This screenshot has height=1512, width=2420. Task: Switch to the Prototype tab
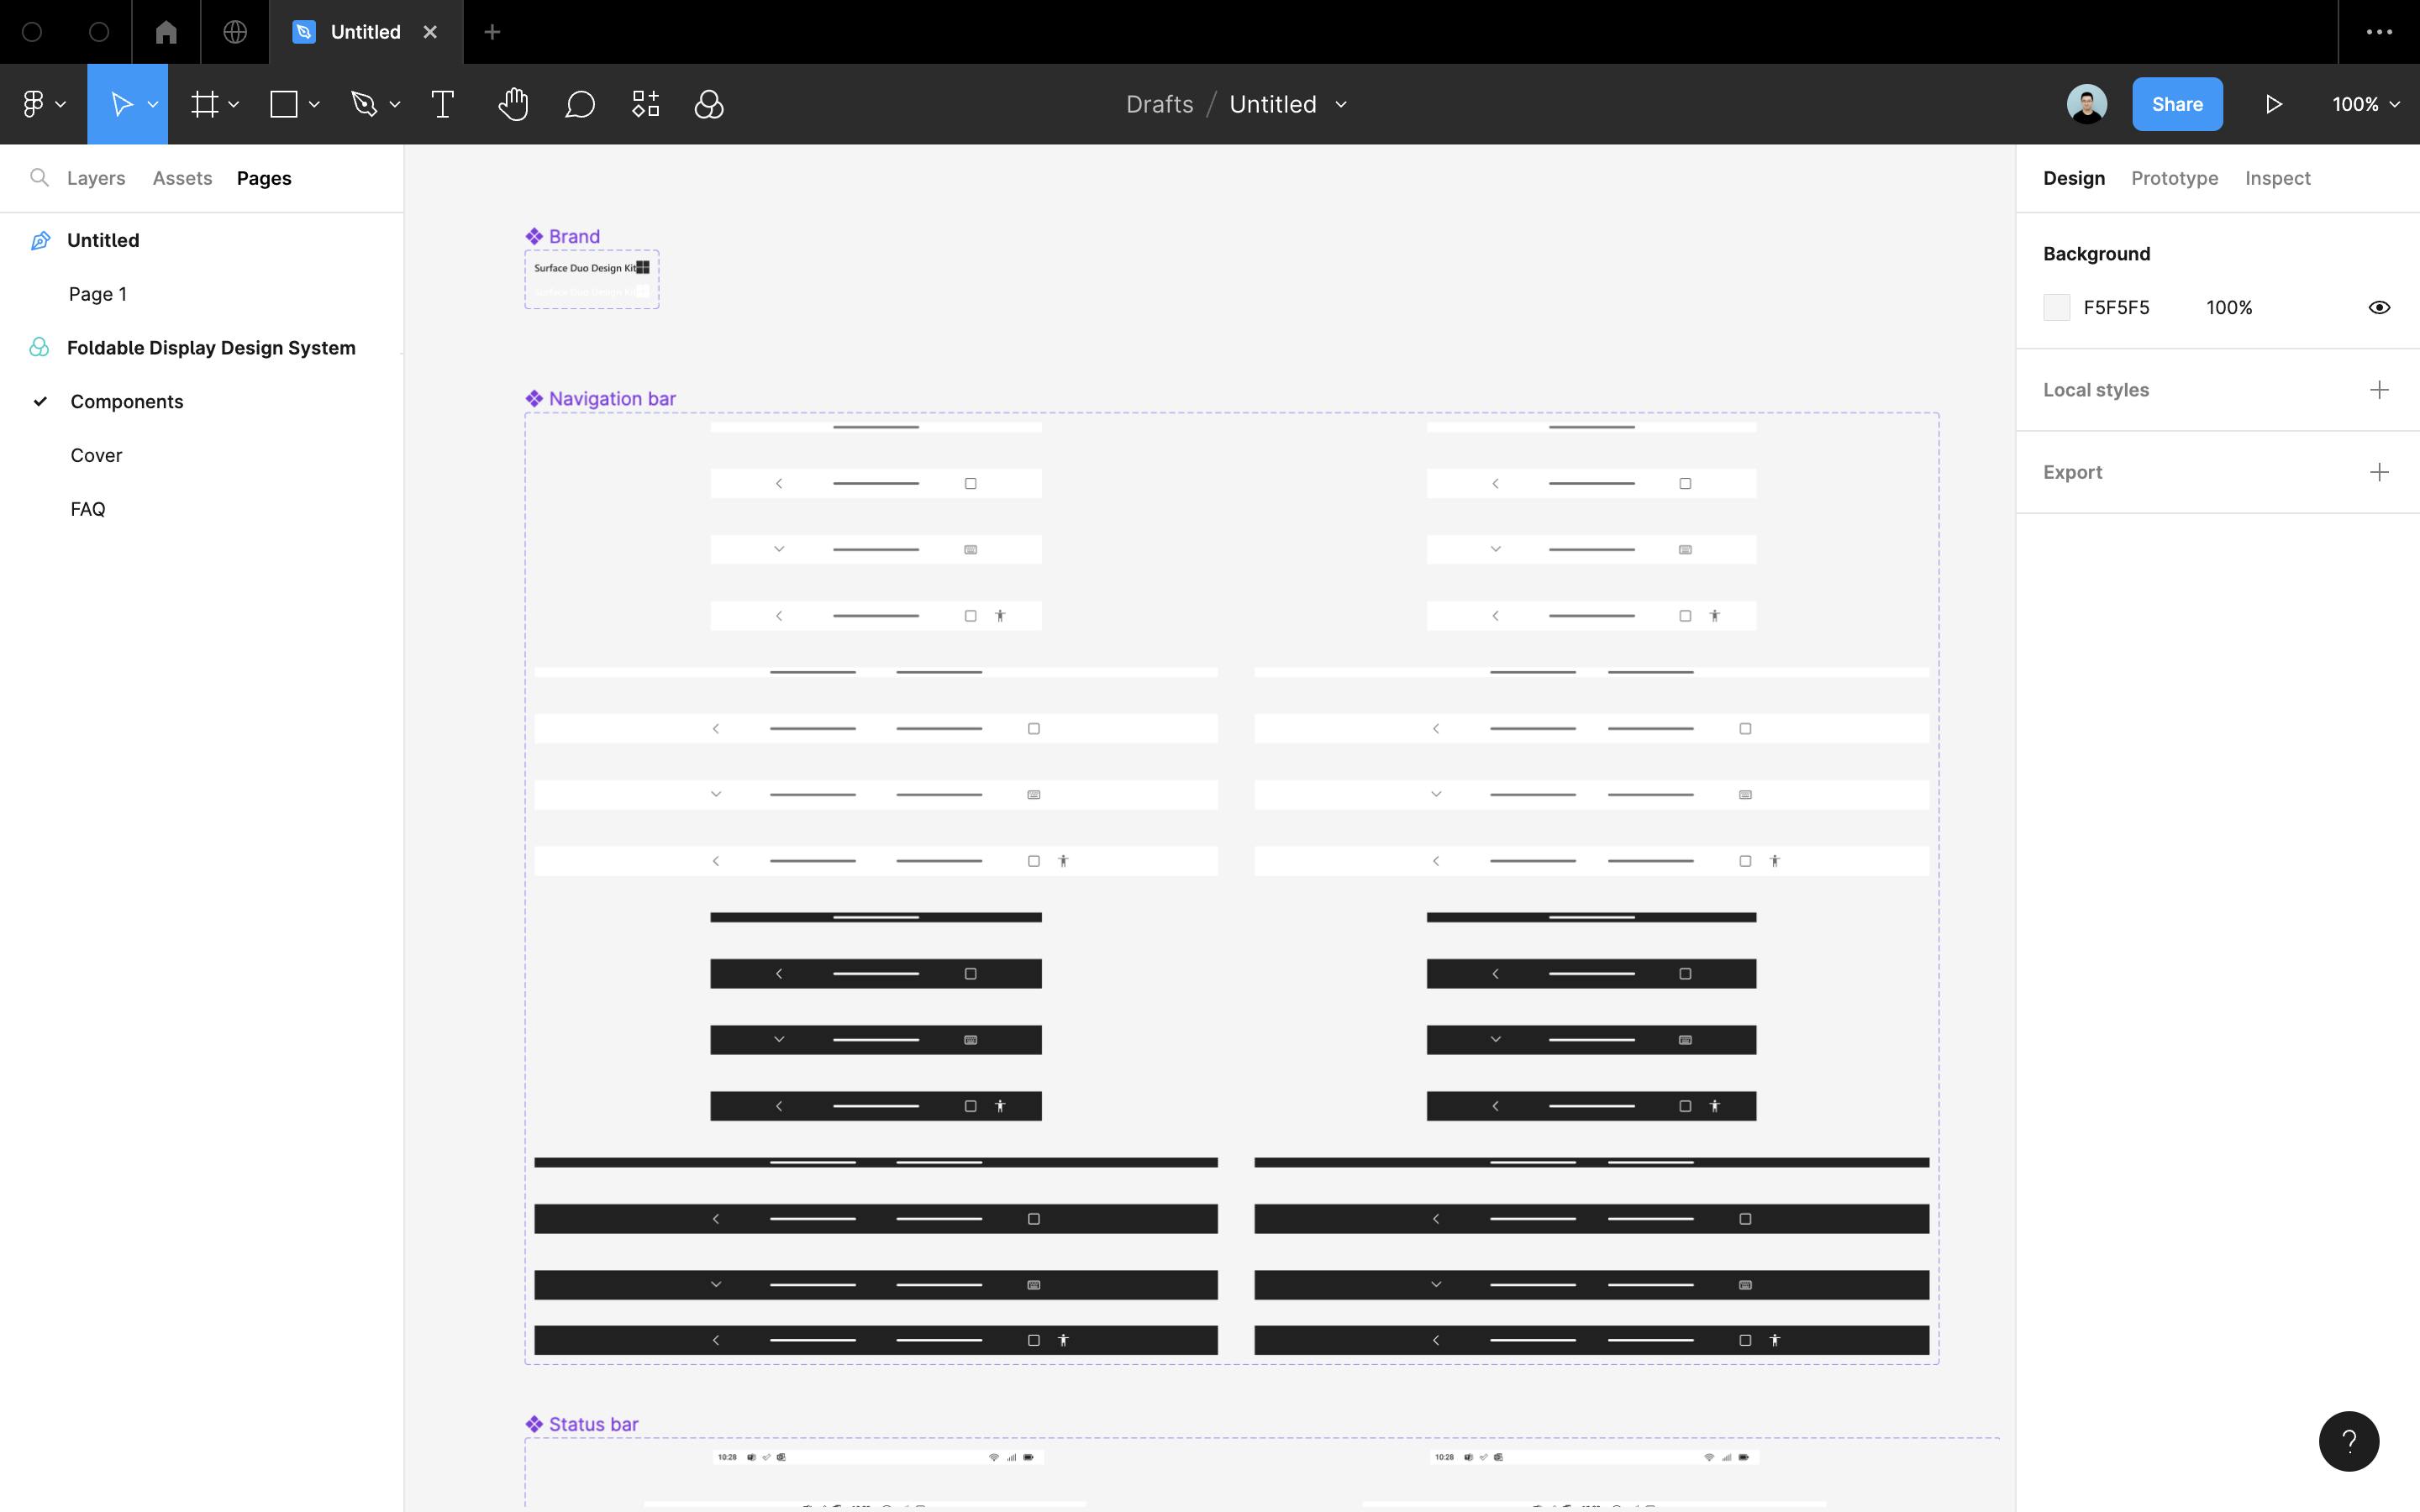pos(2174,178)
